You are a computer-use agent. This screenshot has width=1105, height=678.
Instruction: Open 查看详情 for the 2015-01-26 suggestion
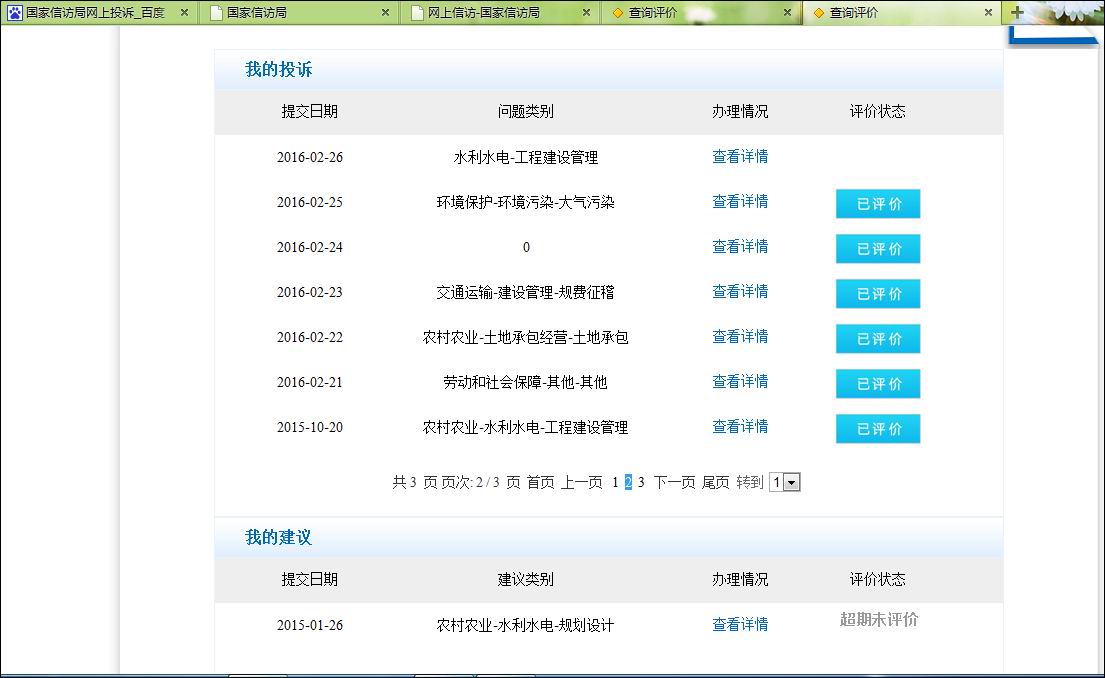[740, 624]
